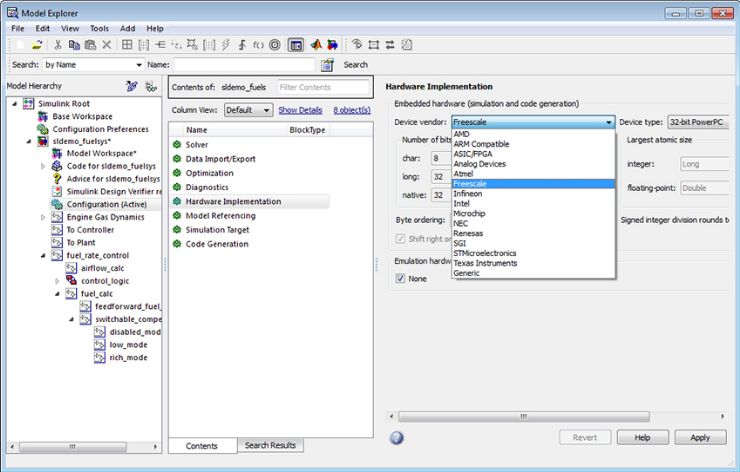Click the Shift right checkbox

(400, 239)
